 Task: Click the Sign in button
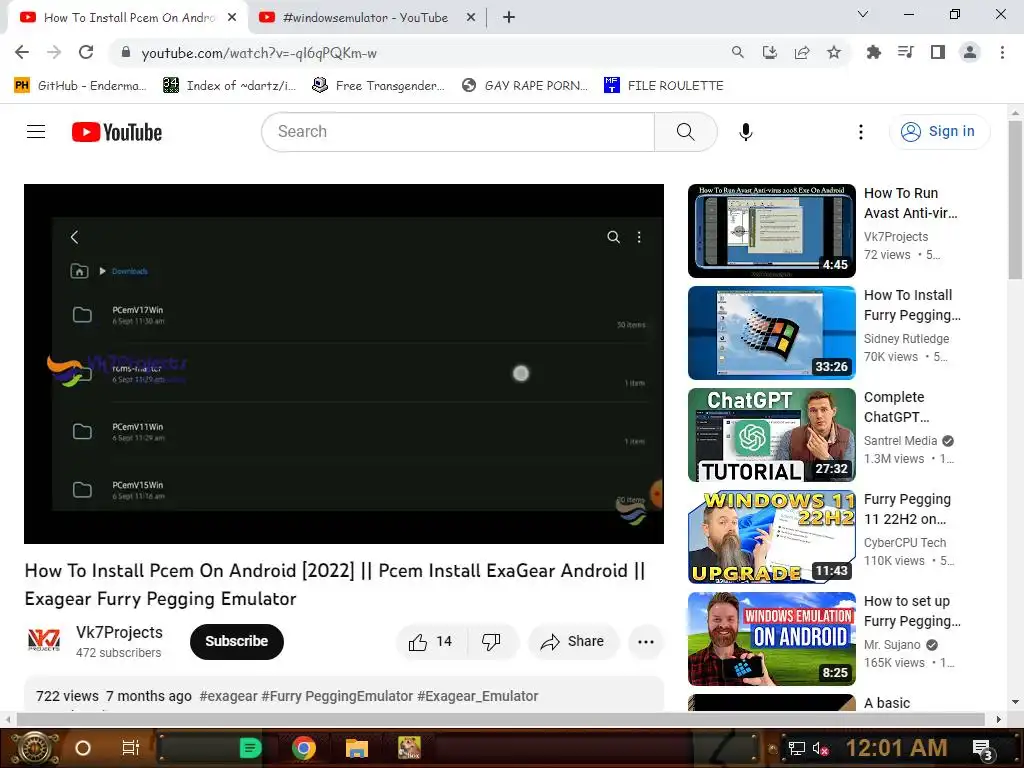point(939,131)
